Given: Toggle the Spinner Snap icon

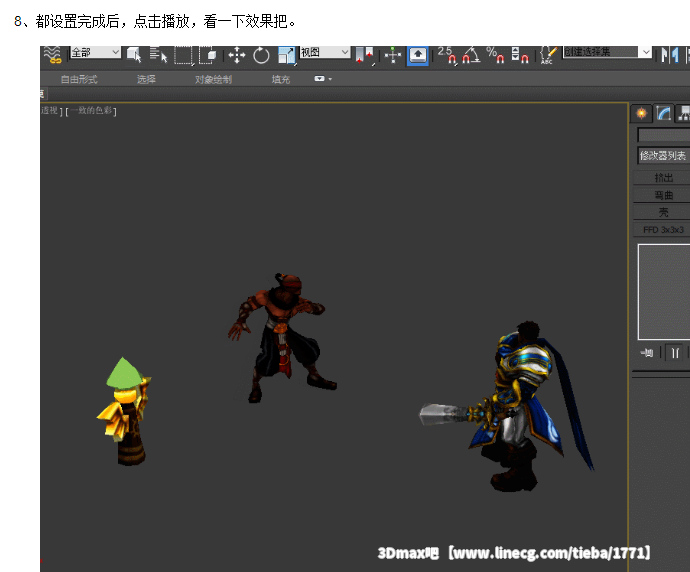Looking at the screenshot, I should [x=519, y=55].
